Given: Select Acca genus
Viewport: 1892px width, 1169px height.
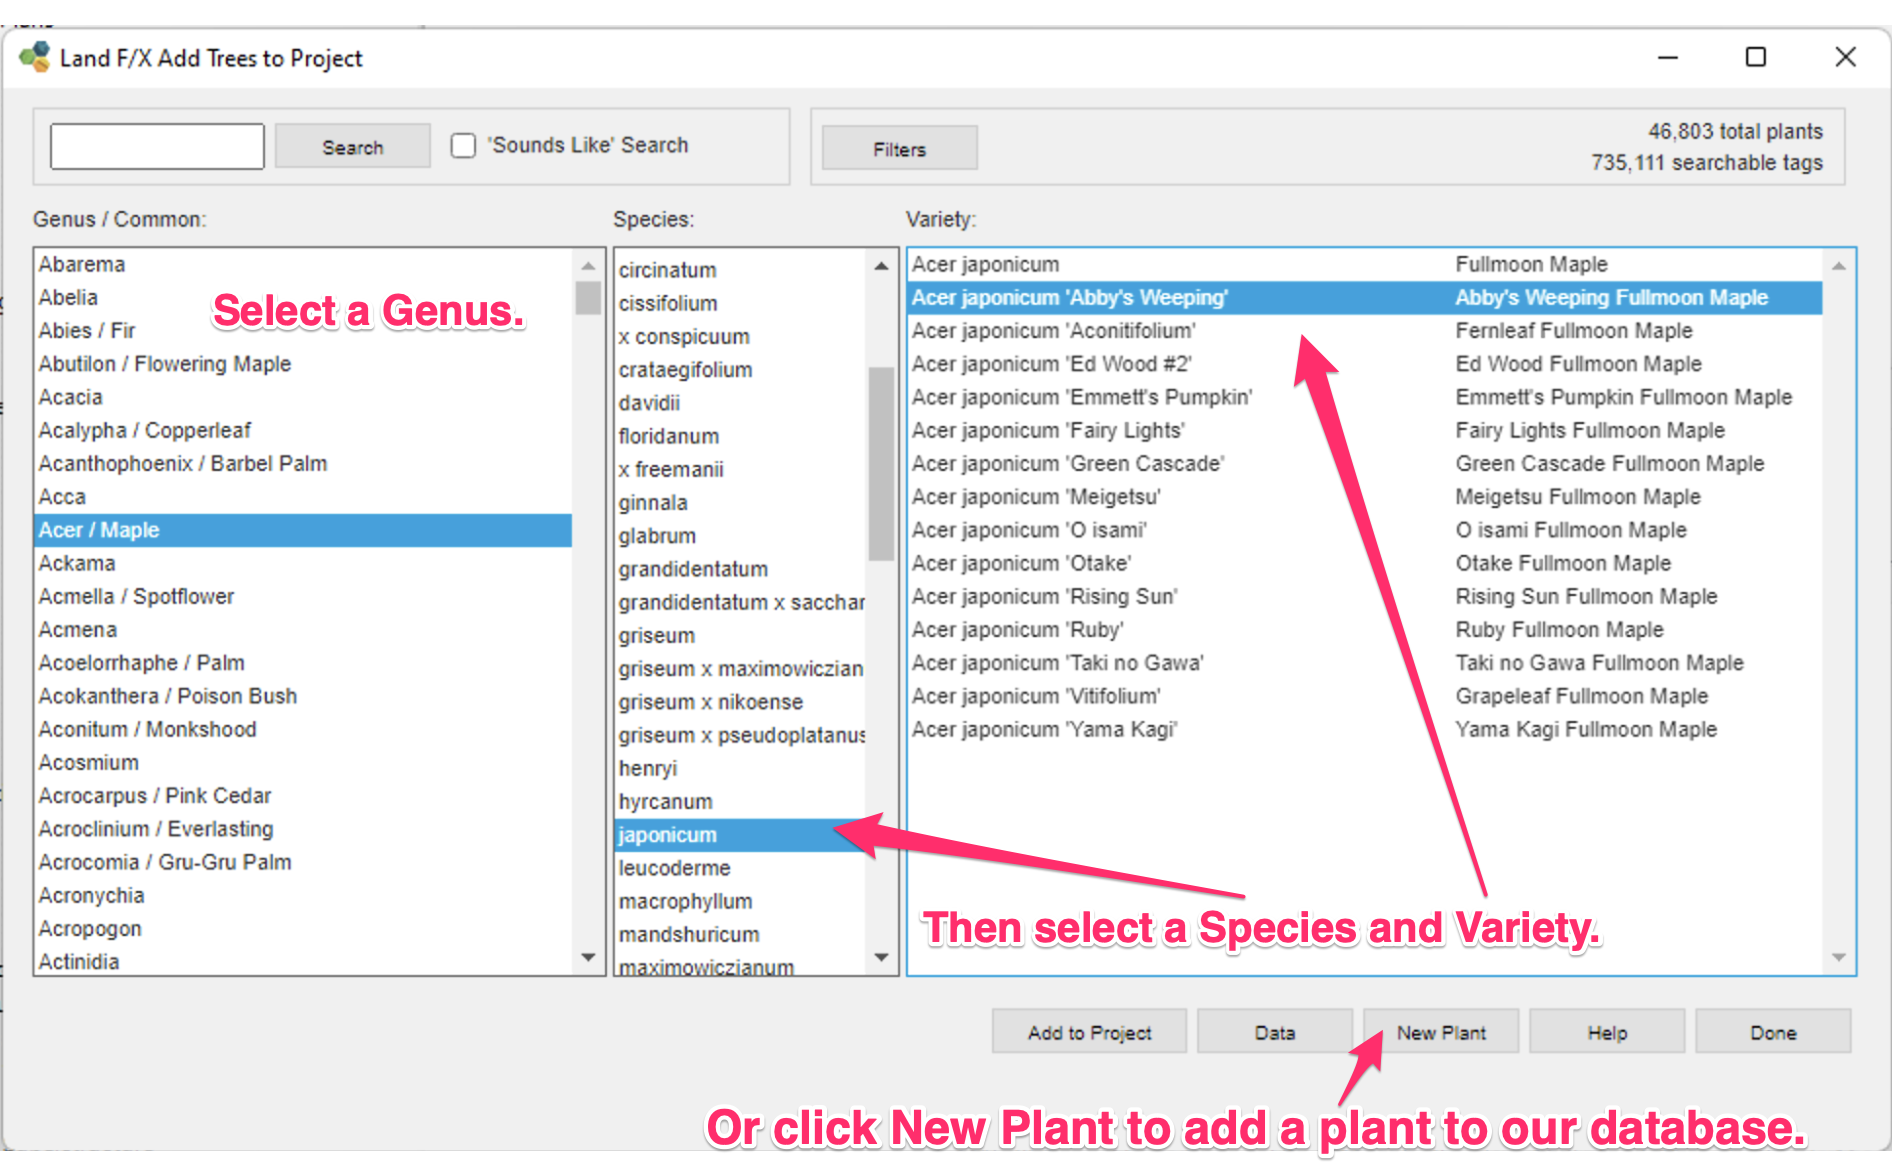Looking at the screenshot, I should point(303,496).
